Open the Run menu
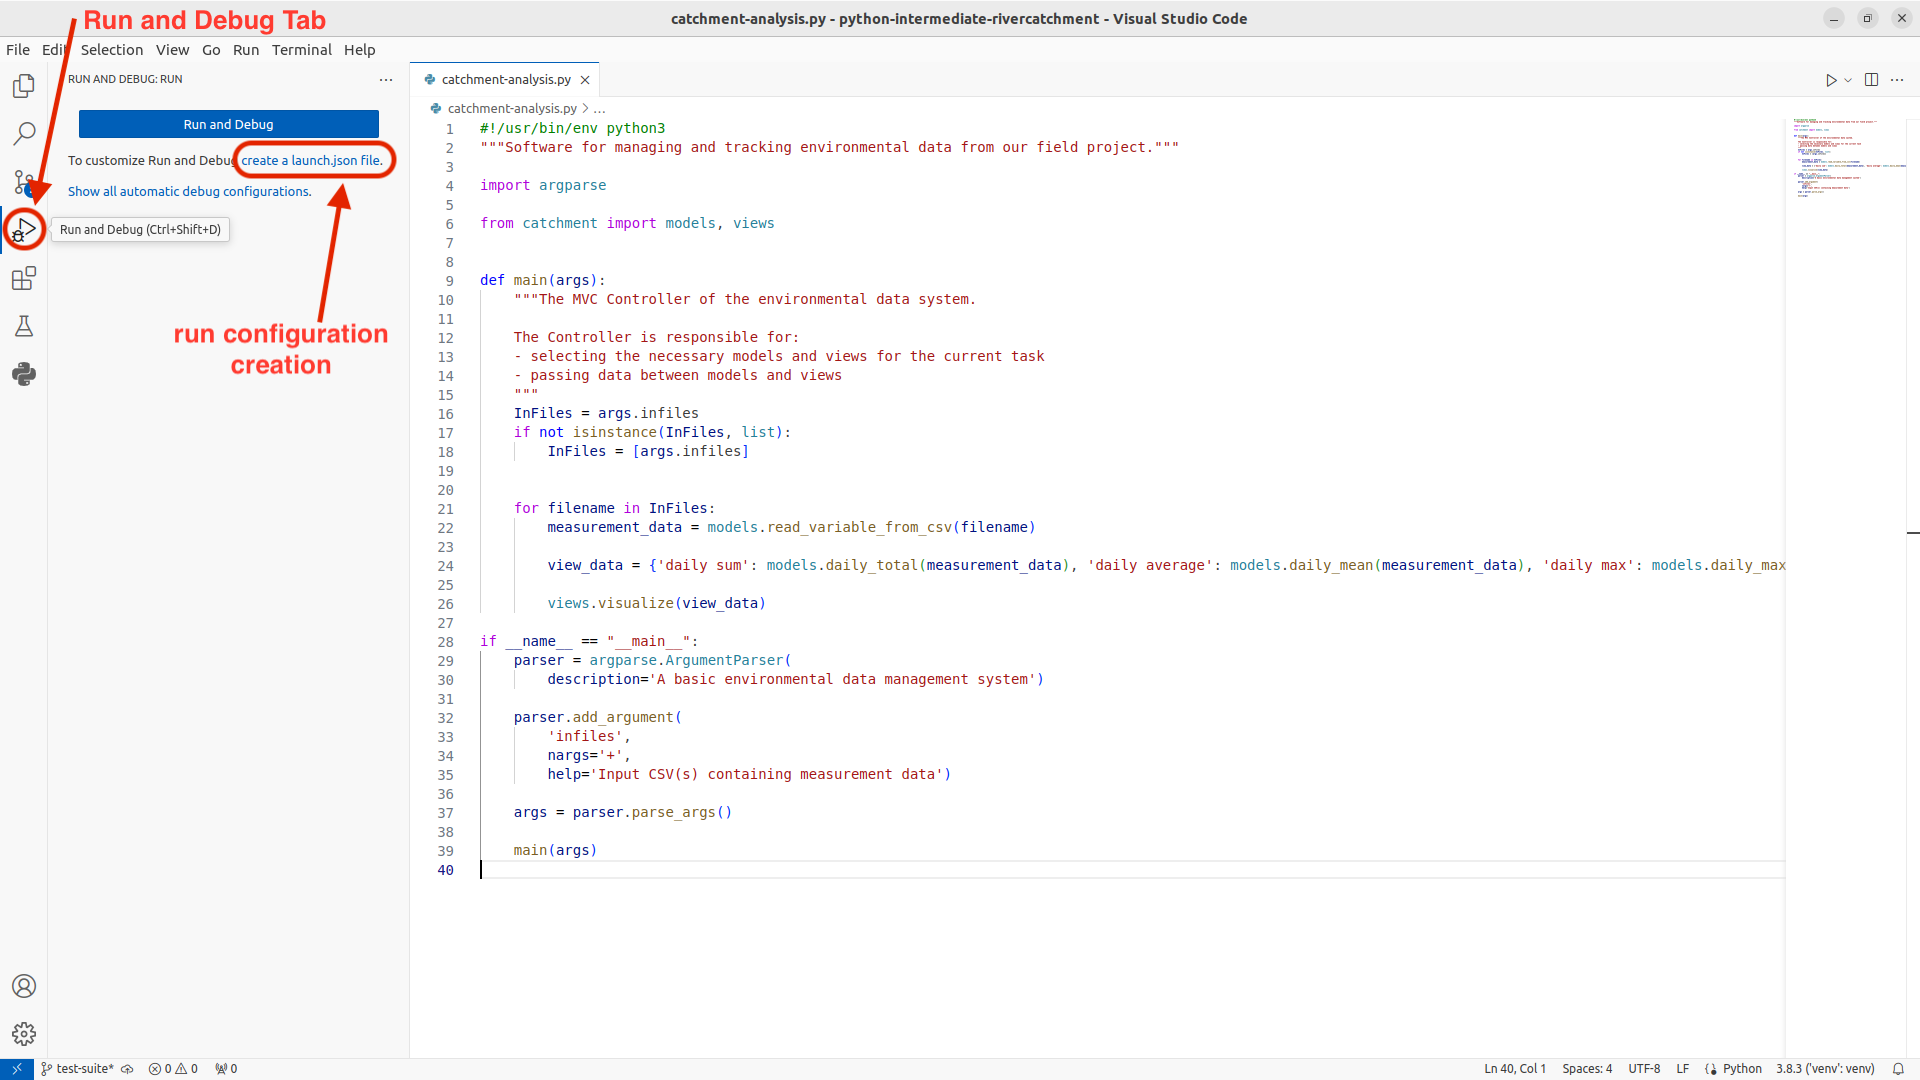This screenshot has width=1920, height=1080. coord(246,50)
